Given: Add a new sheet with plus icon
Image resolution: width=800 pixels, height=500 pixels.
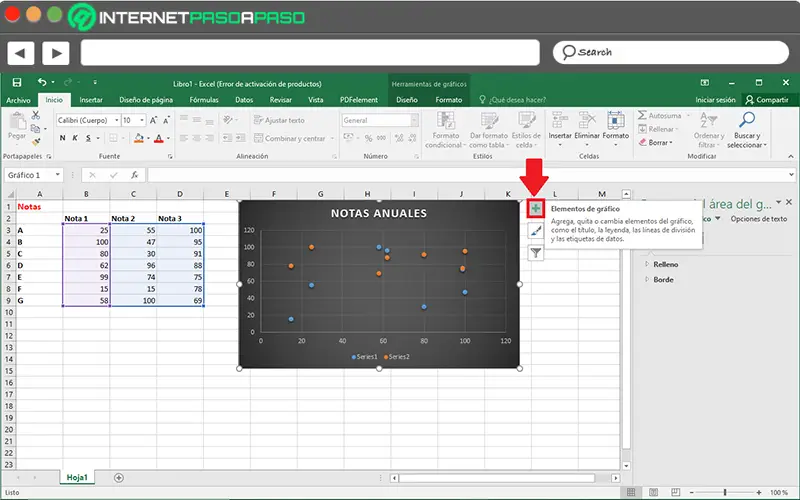Looking at the screenshot, I should pos(119,478).
